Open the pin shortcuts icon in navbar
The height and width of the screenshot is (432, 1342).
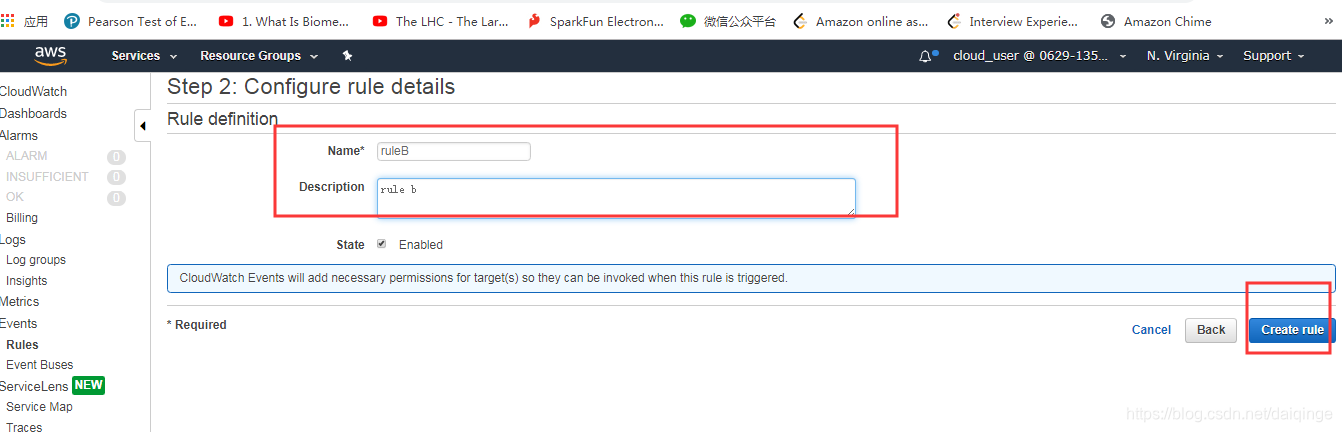tap(347, 56)
